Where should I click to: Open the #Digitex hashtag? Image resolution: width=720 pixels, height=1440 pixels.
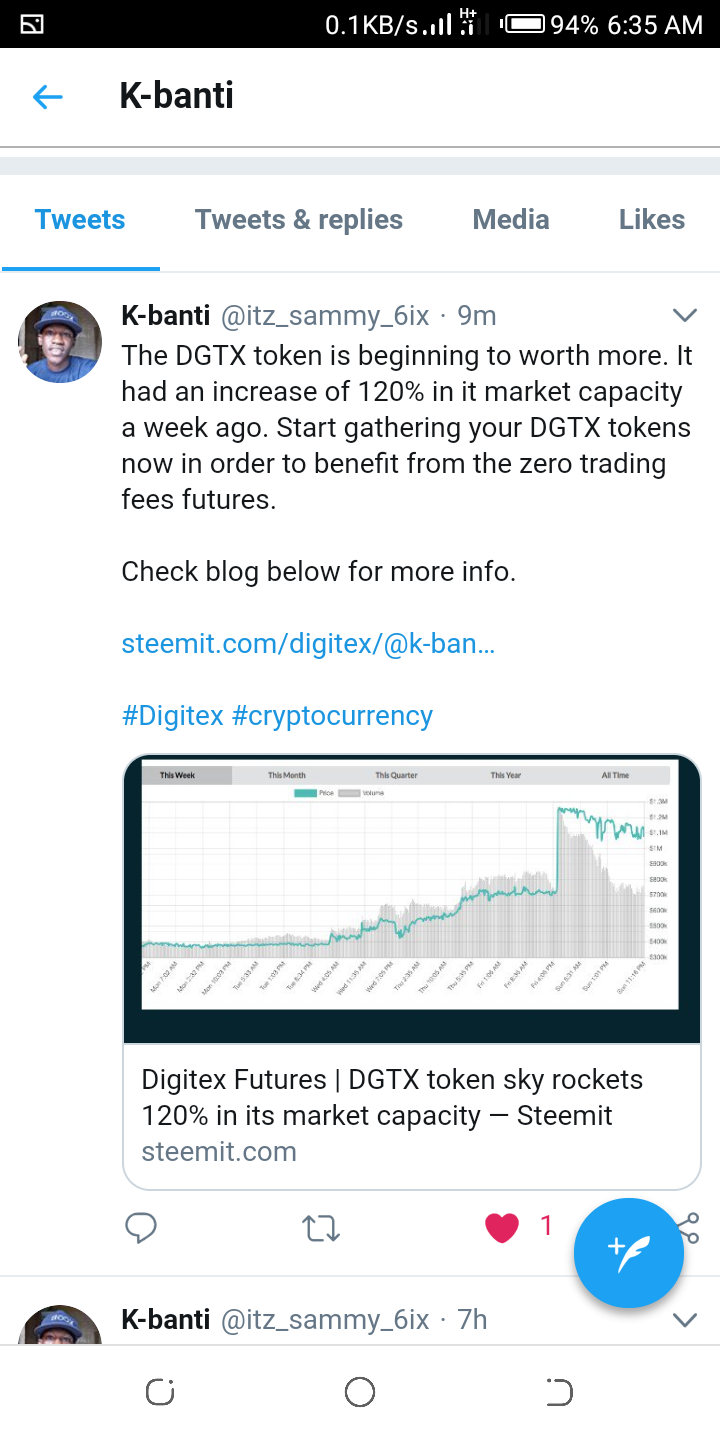(x=172, y=716)
